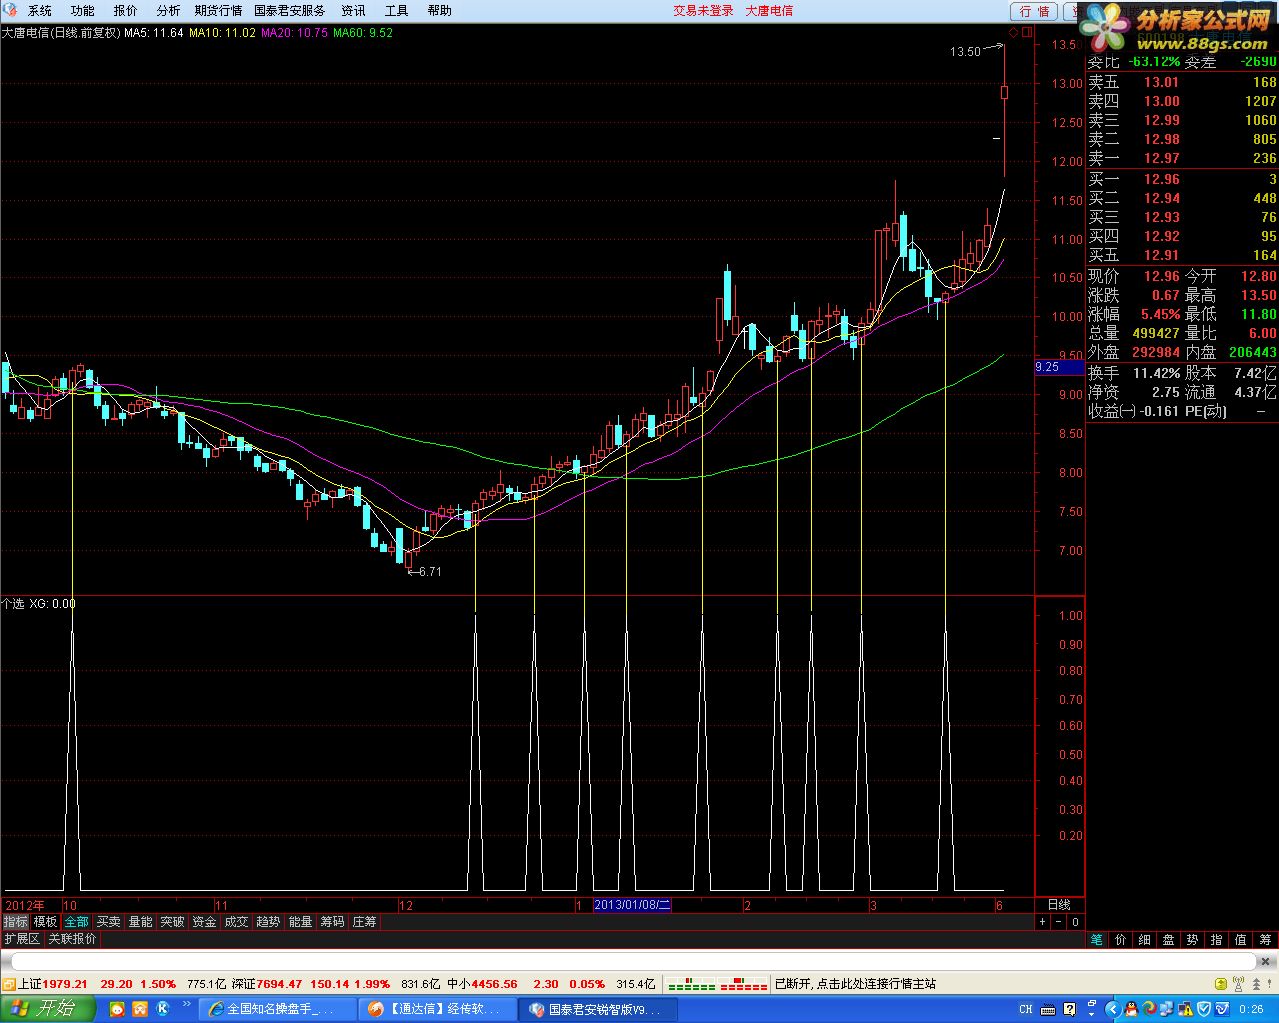Click the 大唐电信 stock name in title bar
1279x1023 pixels.
pyautogui.click(x=769, y=11)
